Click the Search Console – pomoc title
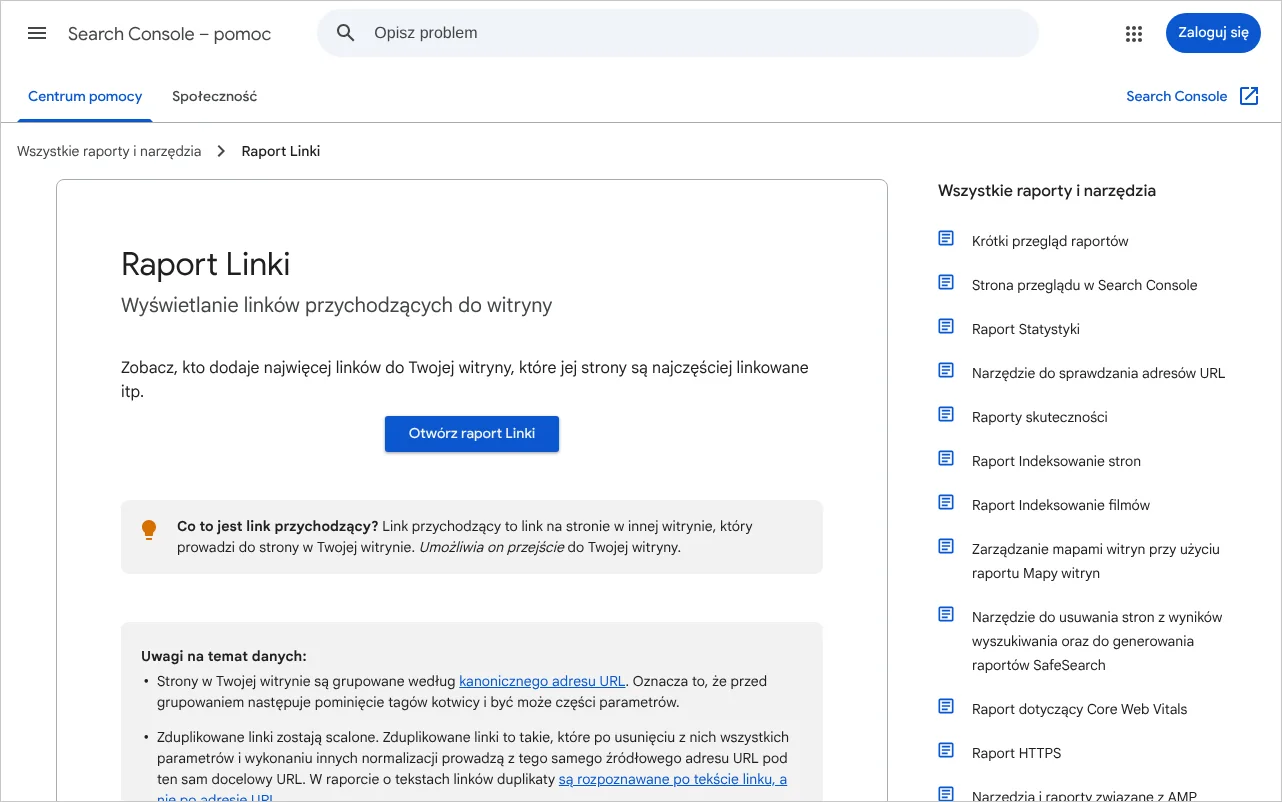Viewport: 1282px width, 802px height. tap(169, 34)
